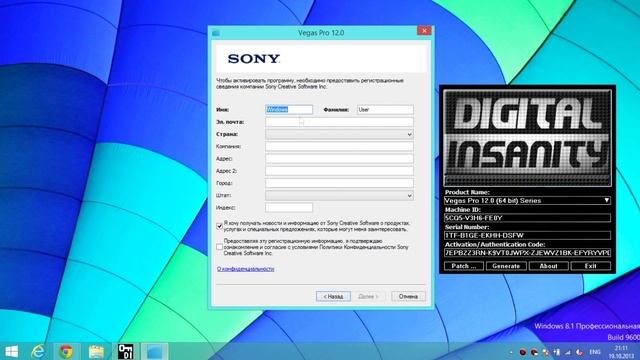Open the Windows Start button
Viewport: 640px width, 360px height.
point(11,351)
